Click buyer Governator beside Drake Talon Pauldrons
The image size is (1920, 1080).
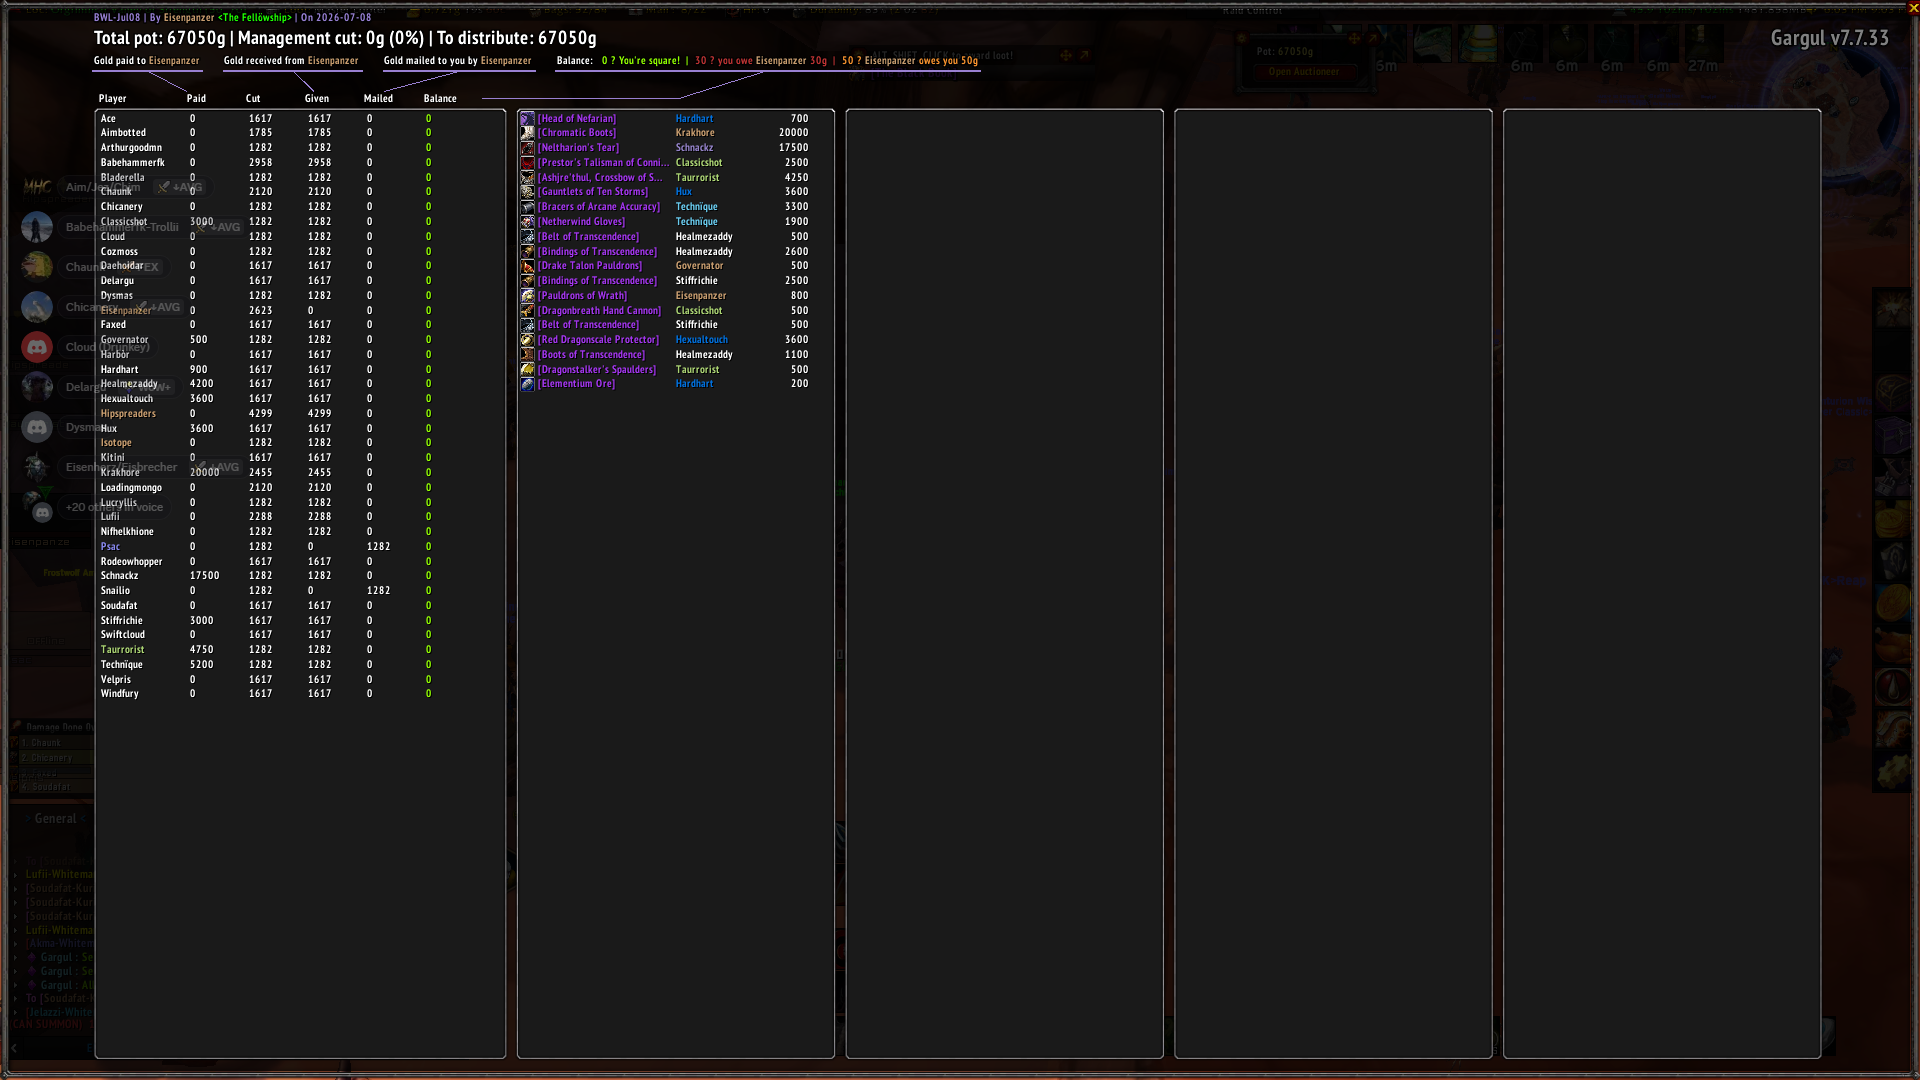click(699, 266)
